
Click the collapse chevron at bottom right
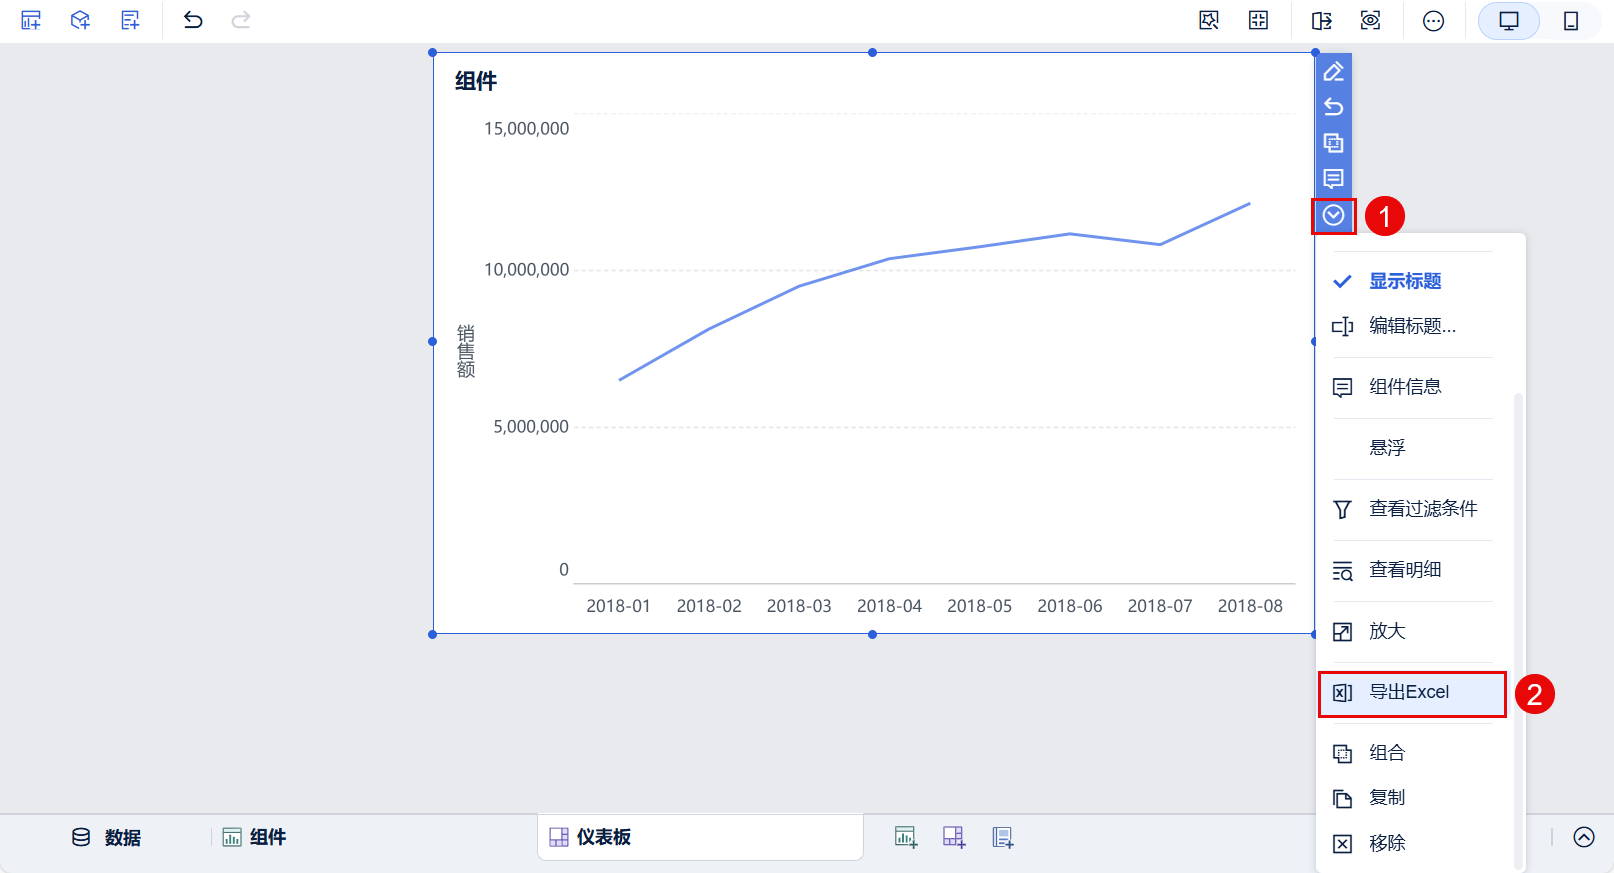[1583, 837]
